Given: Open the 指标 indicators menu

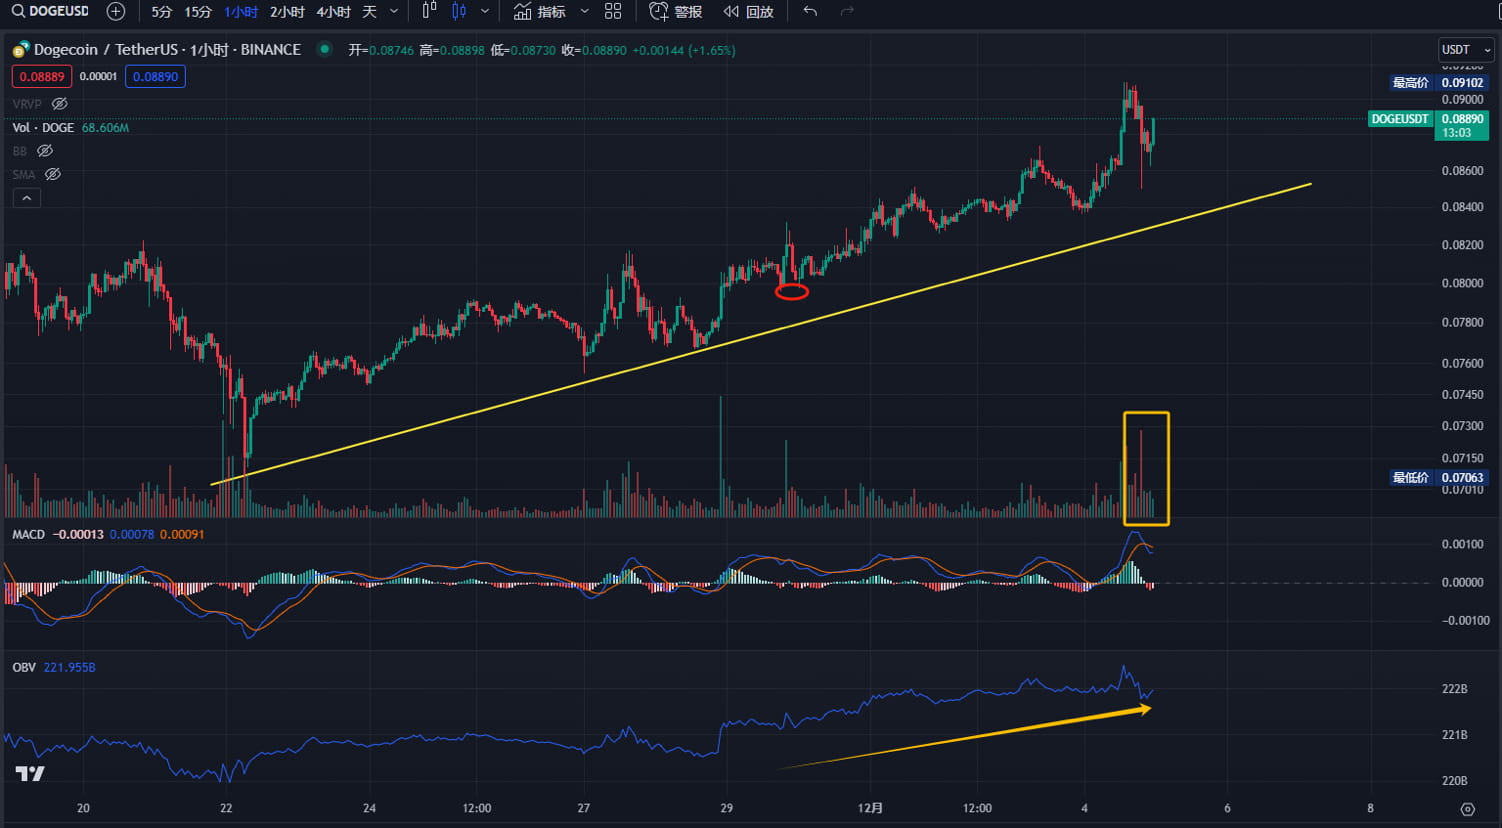Looking at the screenshot, I should (540, 12).
